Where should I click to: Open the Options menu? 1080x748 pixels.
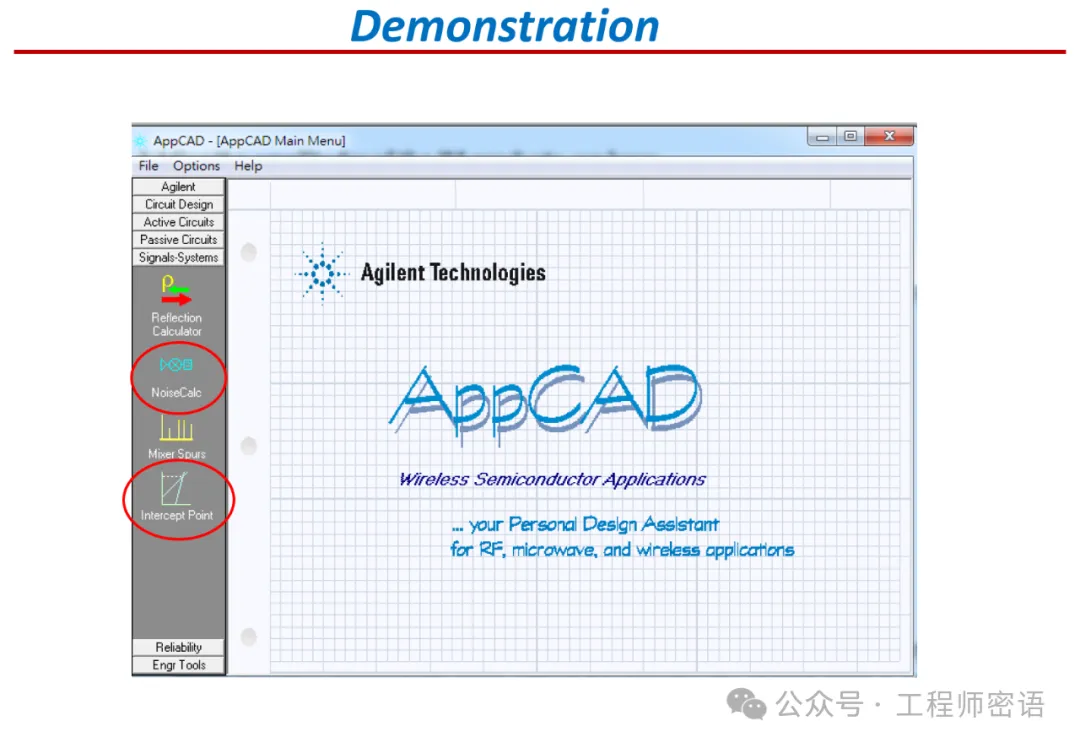pos(196,166)
